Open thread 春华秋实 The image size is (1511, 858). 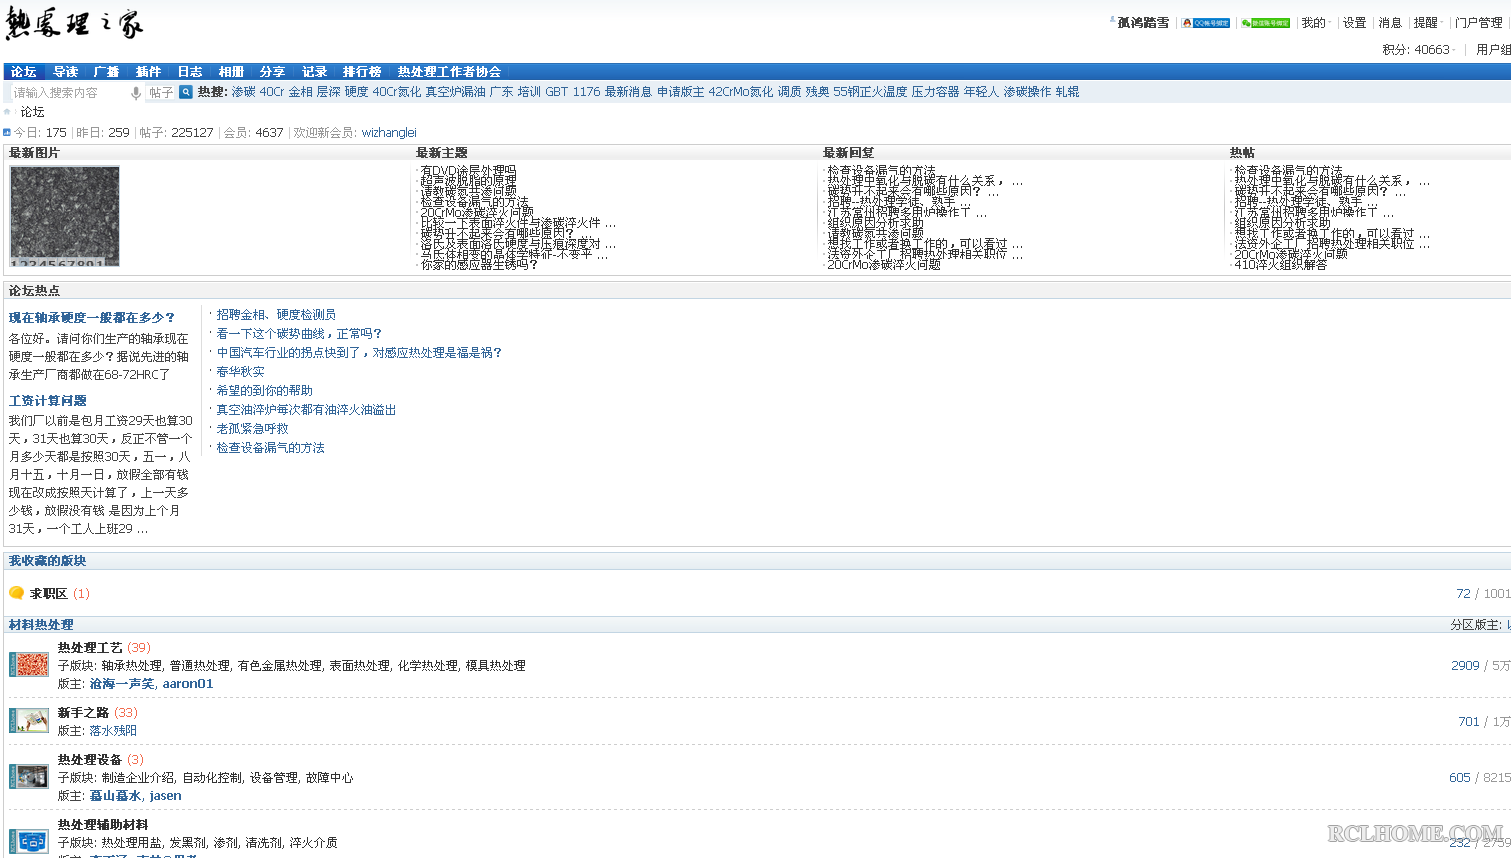tap(241, 372)
